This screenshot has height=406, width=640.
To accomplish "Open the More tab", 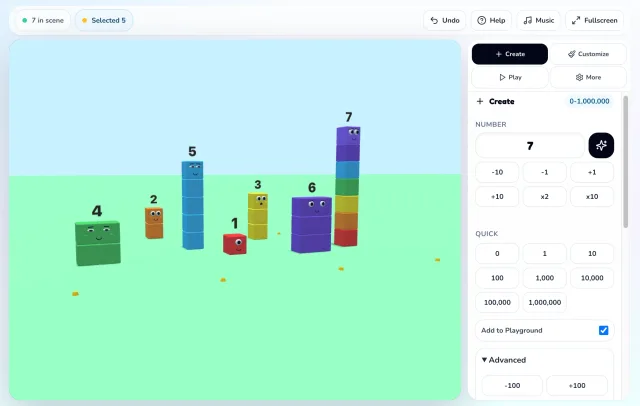I will point(588,77).
